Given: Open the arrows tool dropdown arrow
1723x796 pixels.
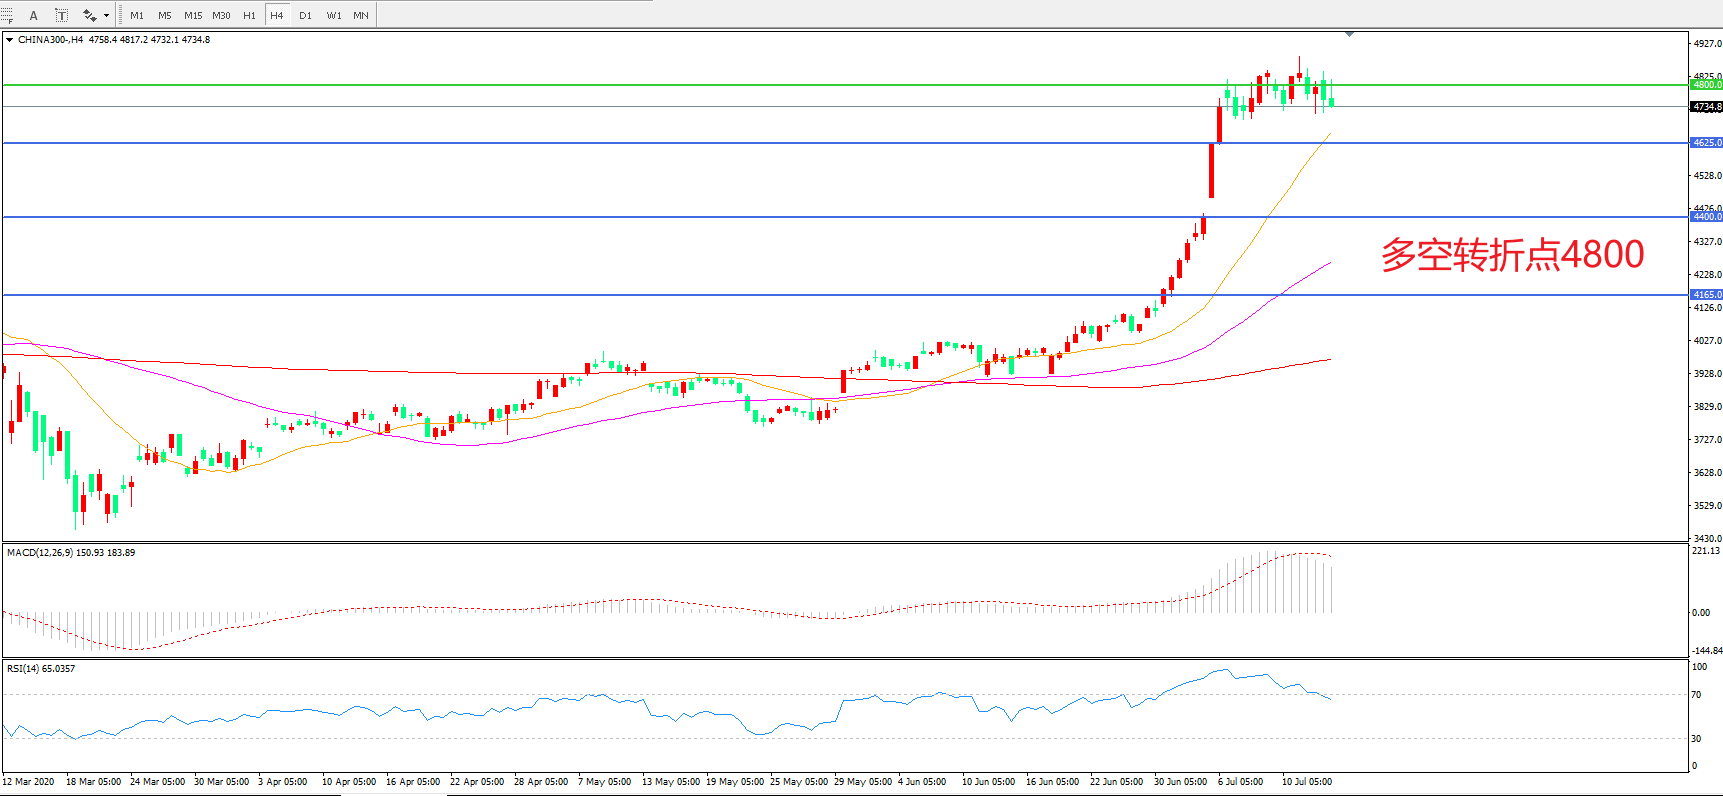Looking at the screenshot, I should pyautogui.click(x=106, y=15).
